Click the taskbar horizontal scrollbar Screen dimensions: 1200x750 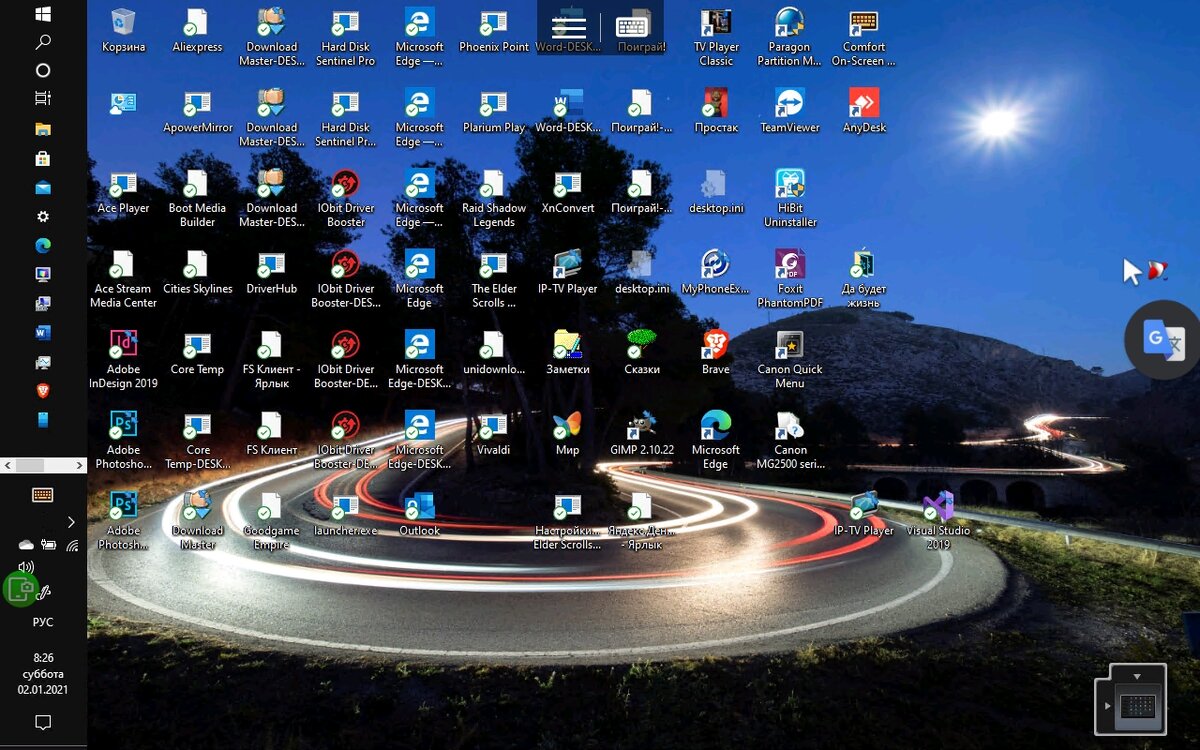coord(43,465)
